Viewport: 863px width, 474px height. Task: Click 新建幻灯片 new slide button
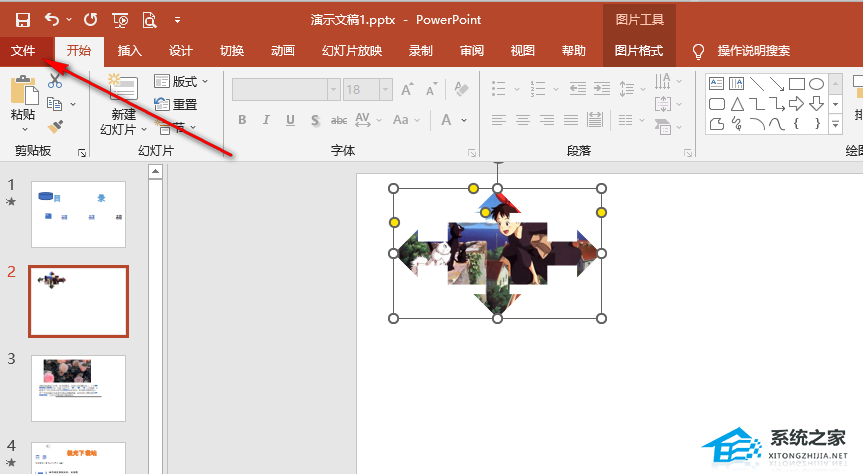click(x=123, y=105)
